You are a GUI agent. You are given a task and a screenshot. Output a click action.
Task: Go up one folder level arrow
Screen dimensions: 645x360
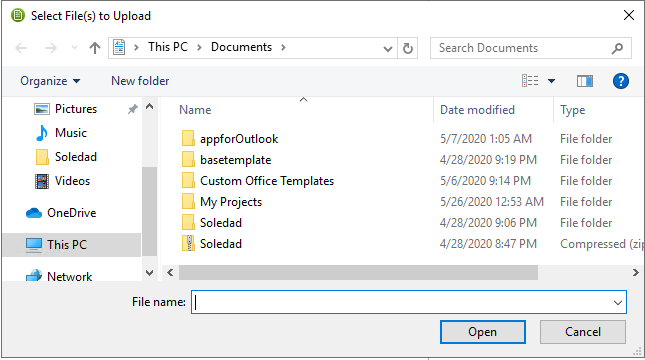95,48
